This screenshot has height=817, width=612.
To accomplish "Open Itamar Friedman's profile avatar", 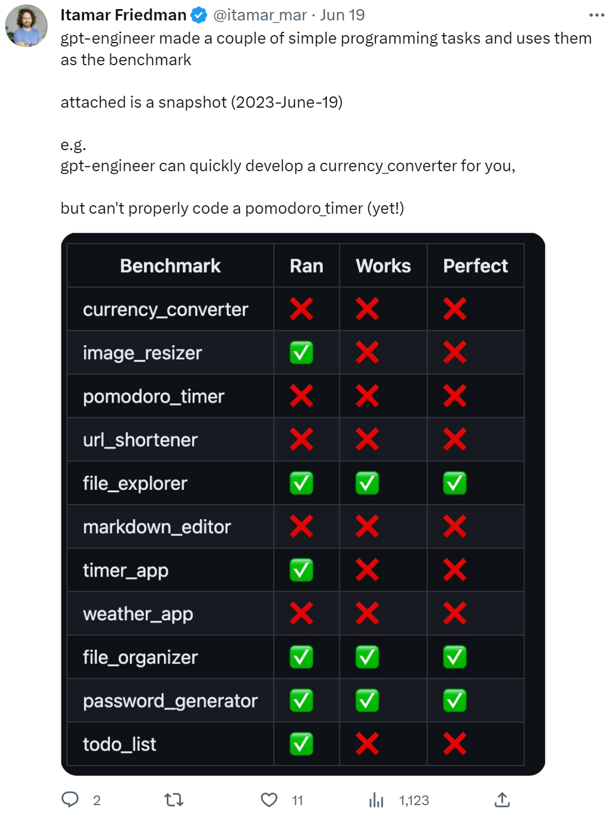I will pyautogui.click(x=27, y=26).
